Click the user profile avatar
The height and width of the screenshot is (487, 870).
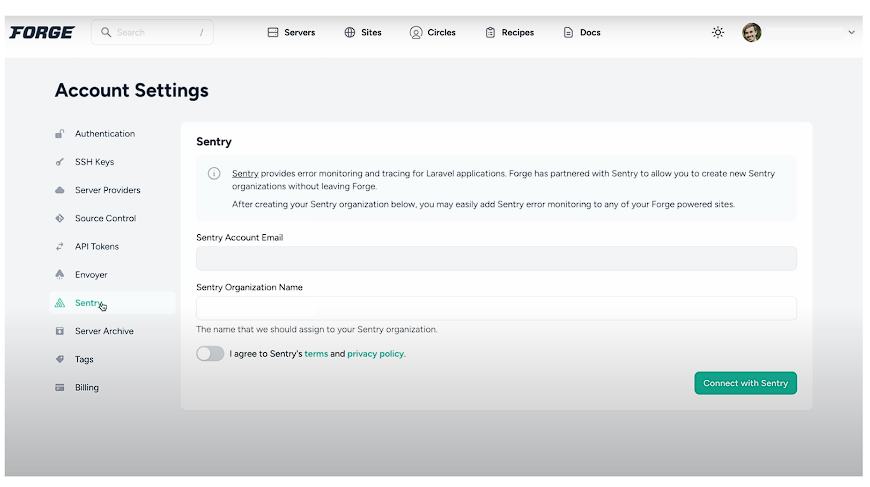pos(751,32)
